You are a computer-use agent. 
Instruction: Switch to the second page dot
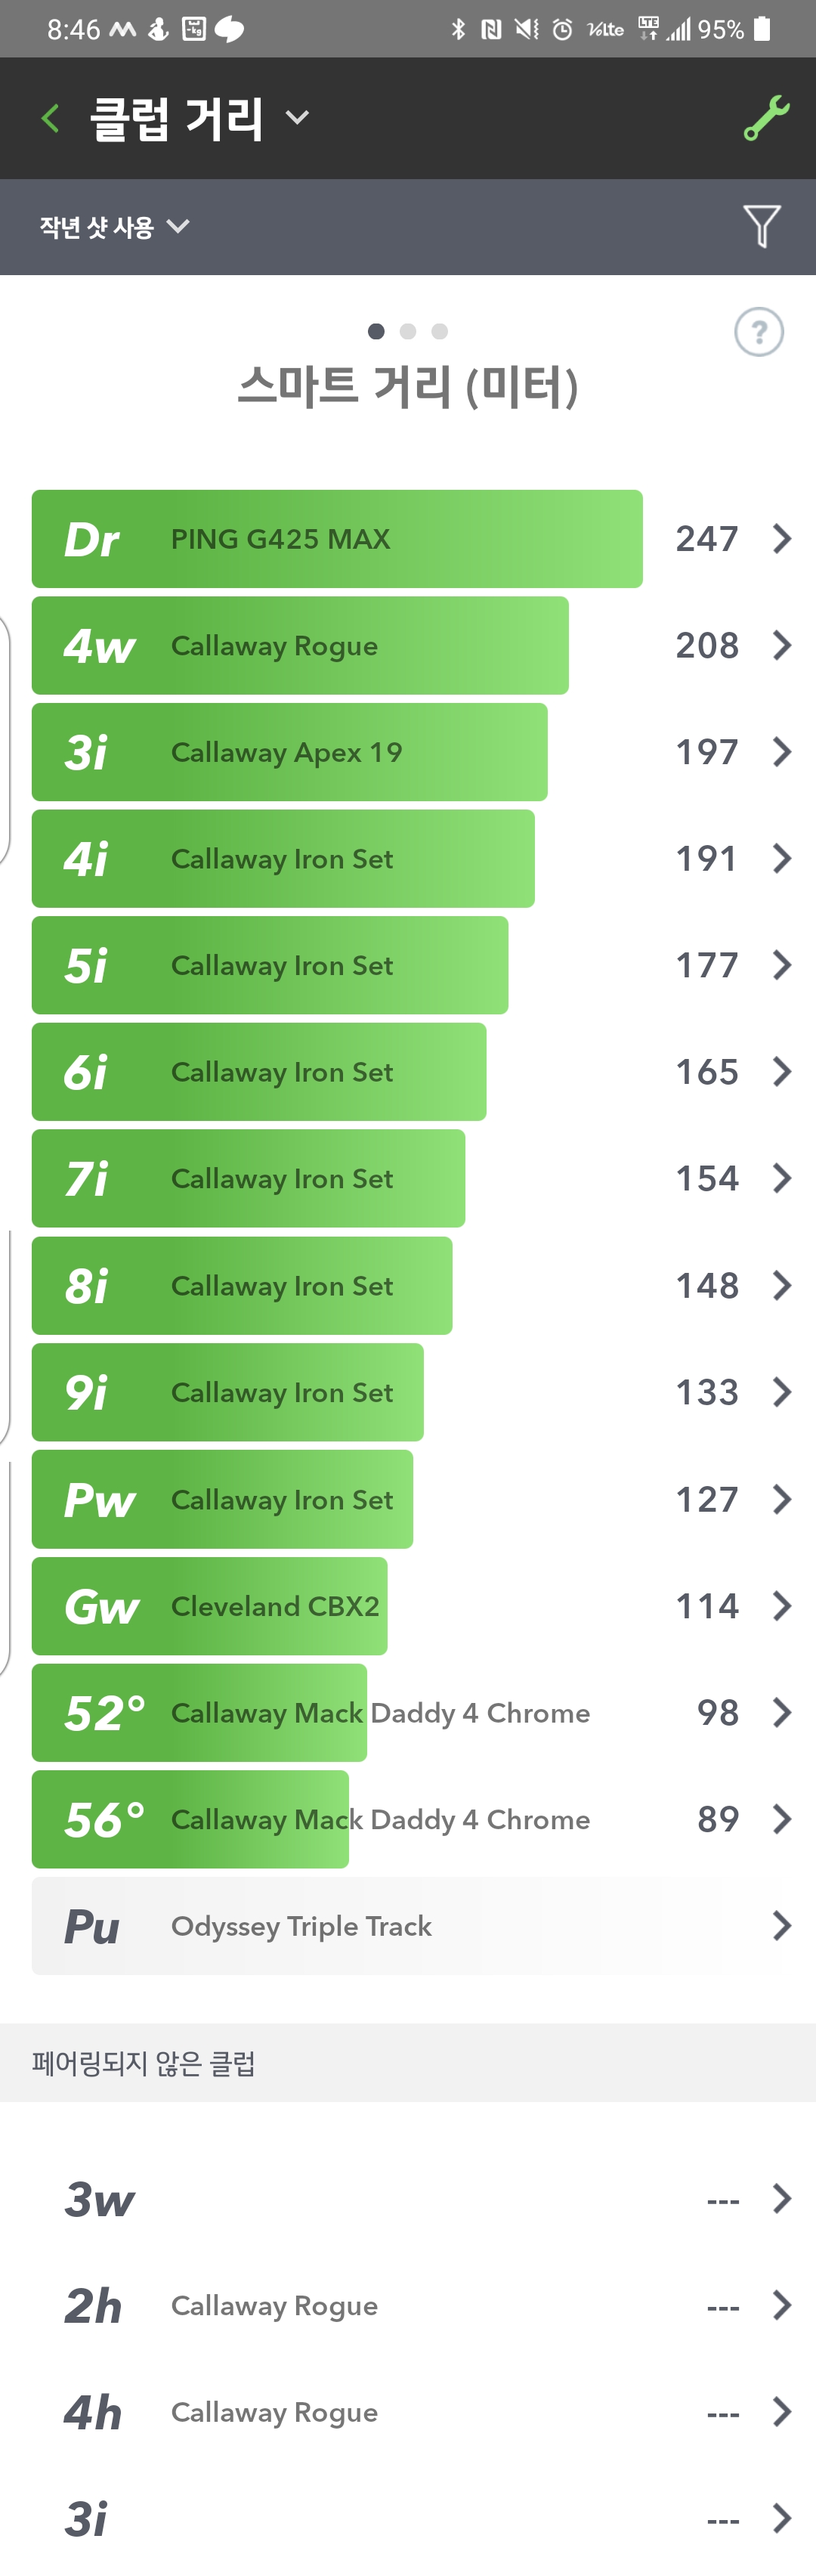[x=408, y=331]
